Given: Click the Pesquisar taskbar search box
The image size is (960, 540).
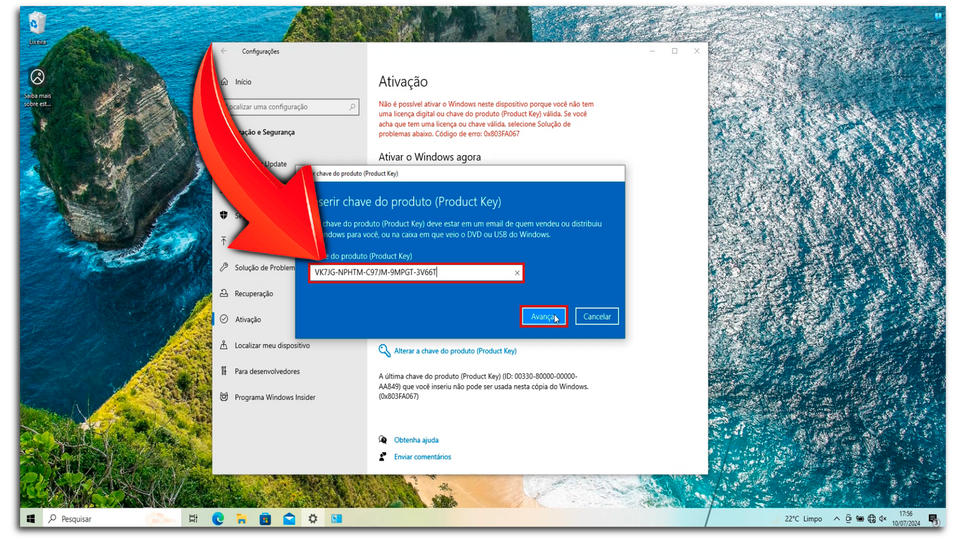Looking at the screenshot, I should coord(113,519).
